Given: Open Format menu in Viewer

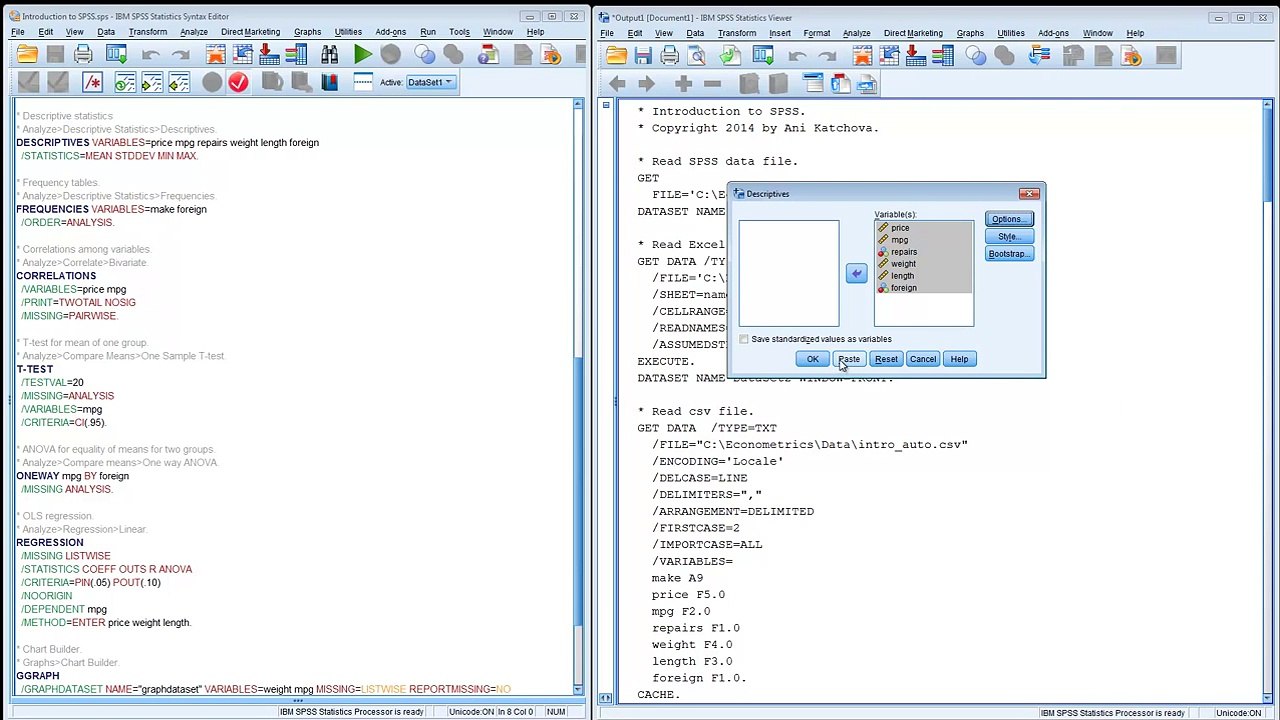Looking at the screenshot, I should click(817, 33).
